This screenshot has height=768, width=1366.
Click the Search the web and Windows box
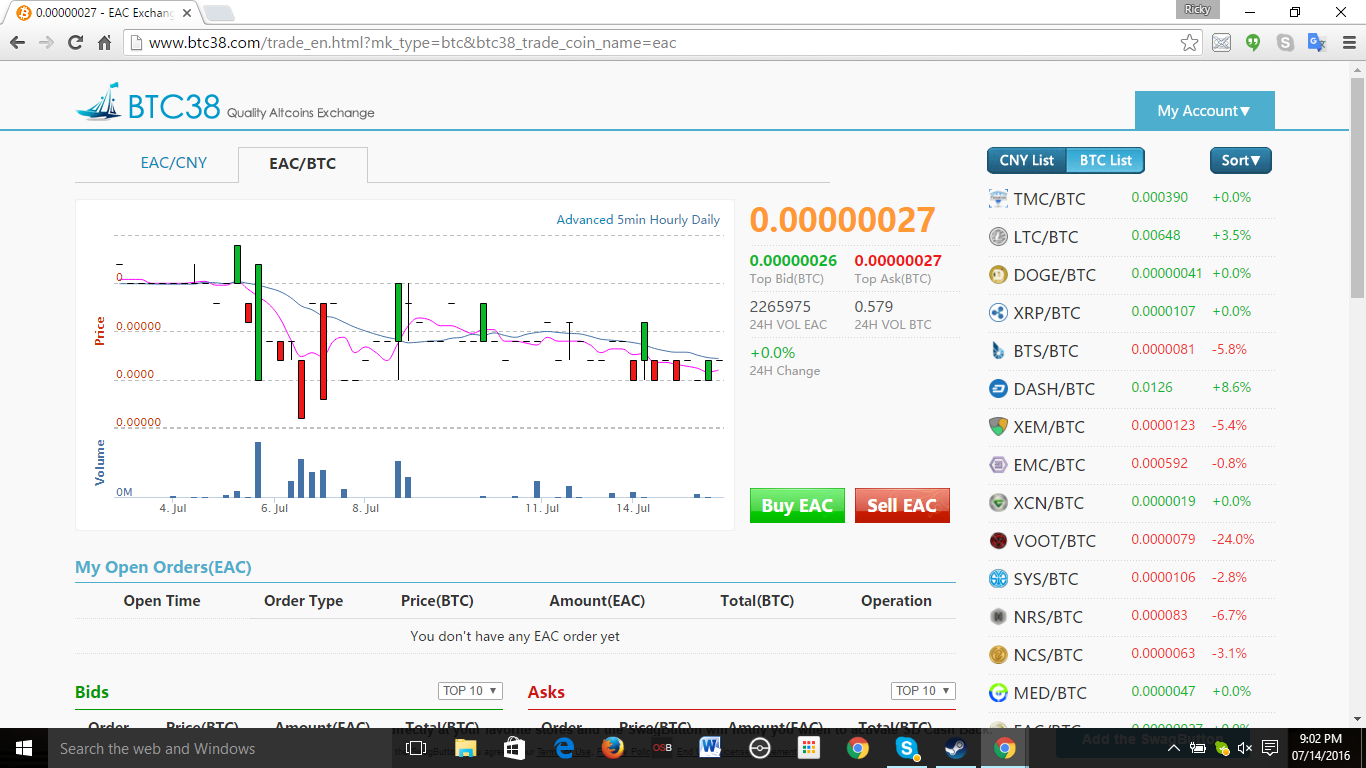220,748
